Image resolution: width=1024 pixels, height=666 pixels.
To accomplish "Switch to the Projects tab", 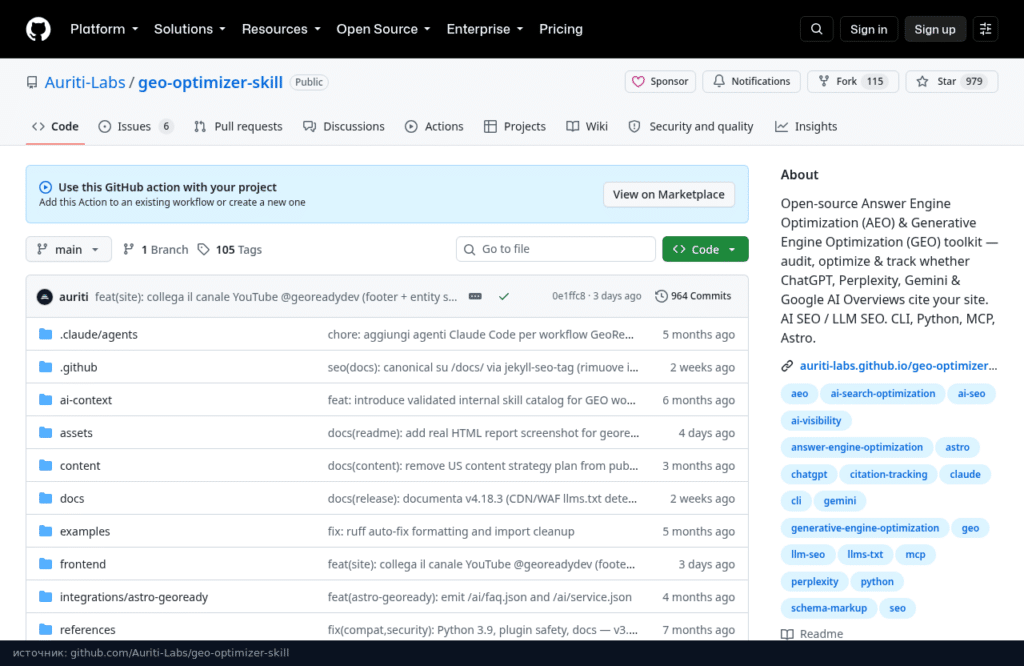I will coord(515,127).
